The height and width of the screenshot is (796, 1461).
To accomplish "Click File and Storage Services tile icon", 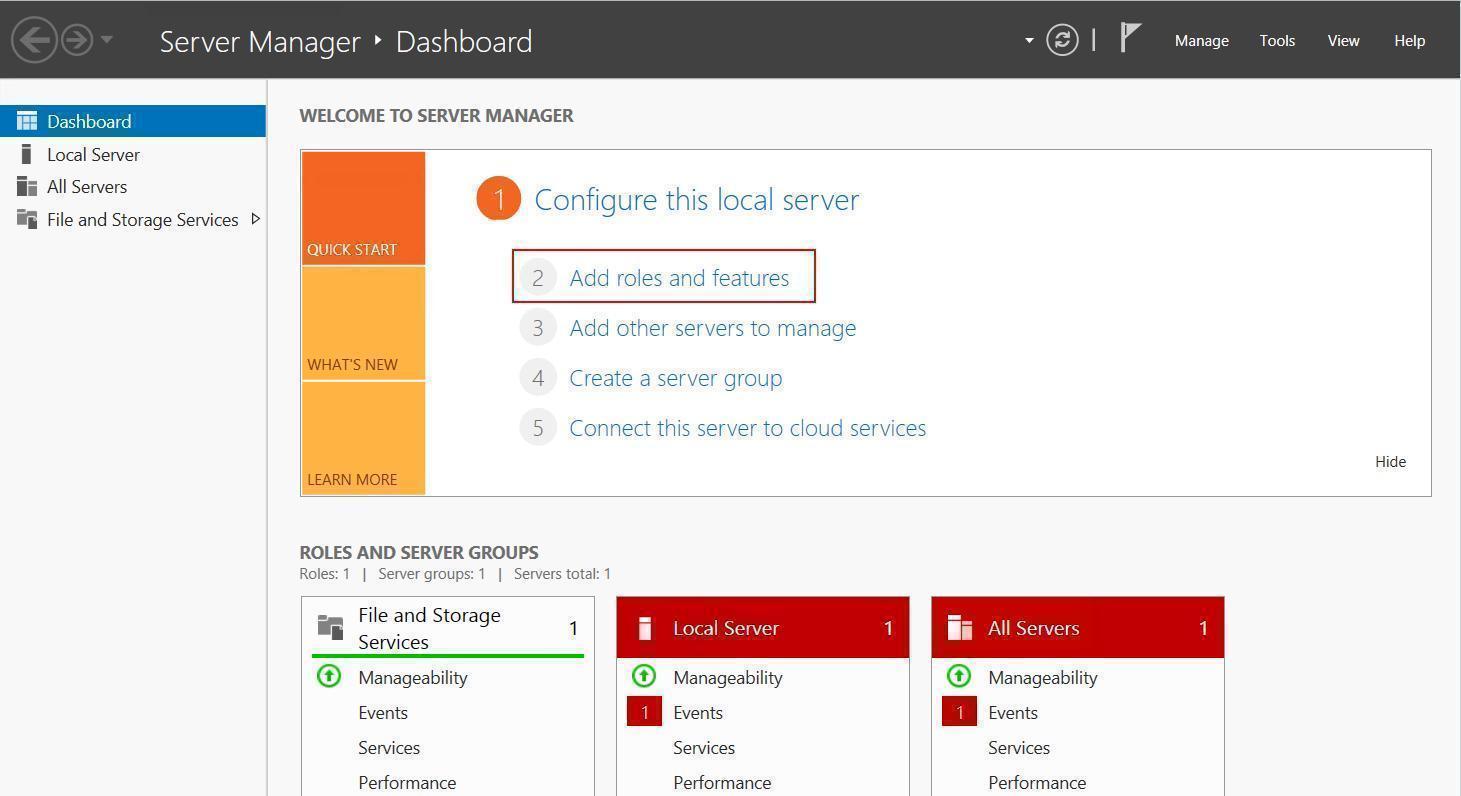I will tap(330, 627).
